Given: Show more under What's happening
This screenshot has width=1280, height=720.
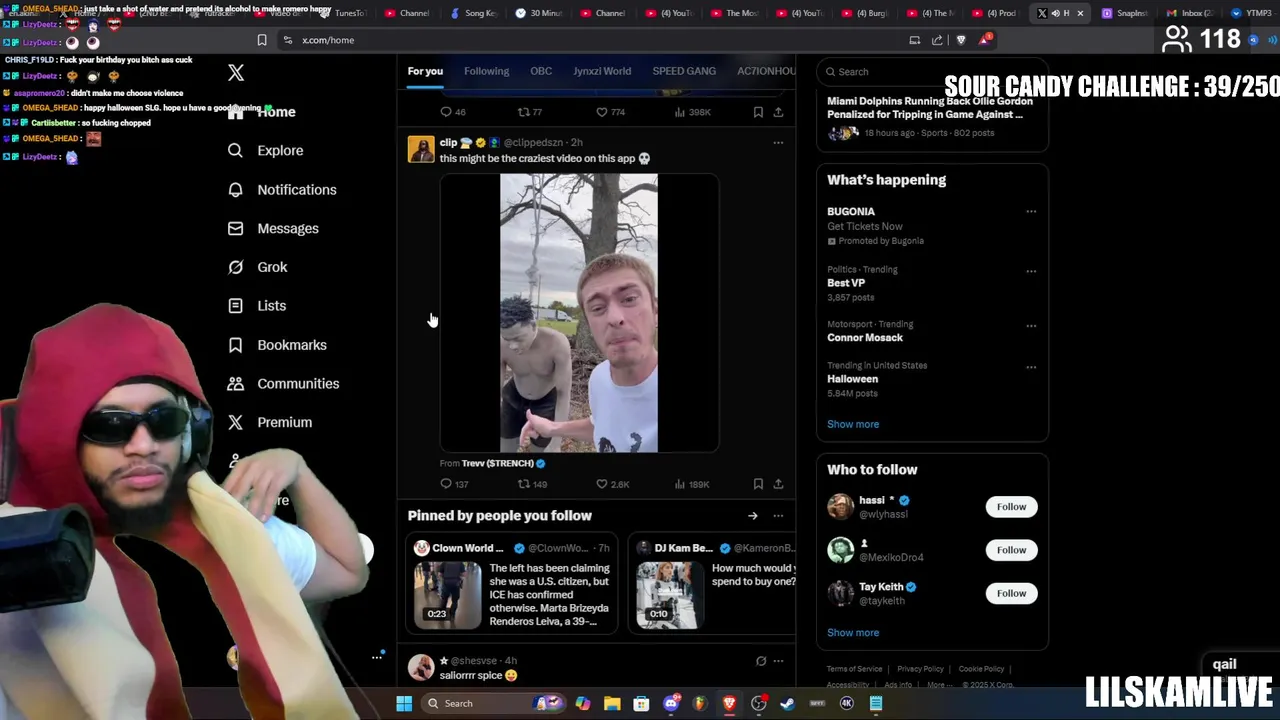Looking at the screenshot, I should (853, 424).
